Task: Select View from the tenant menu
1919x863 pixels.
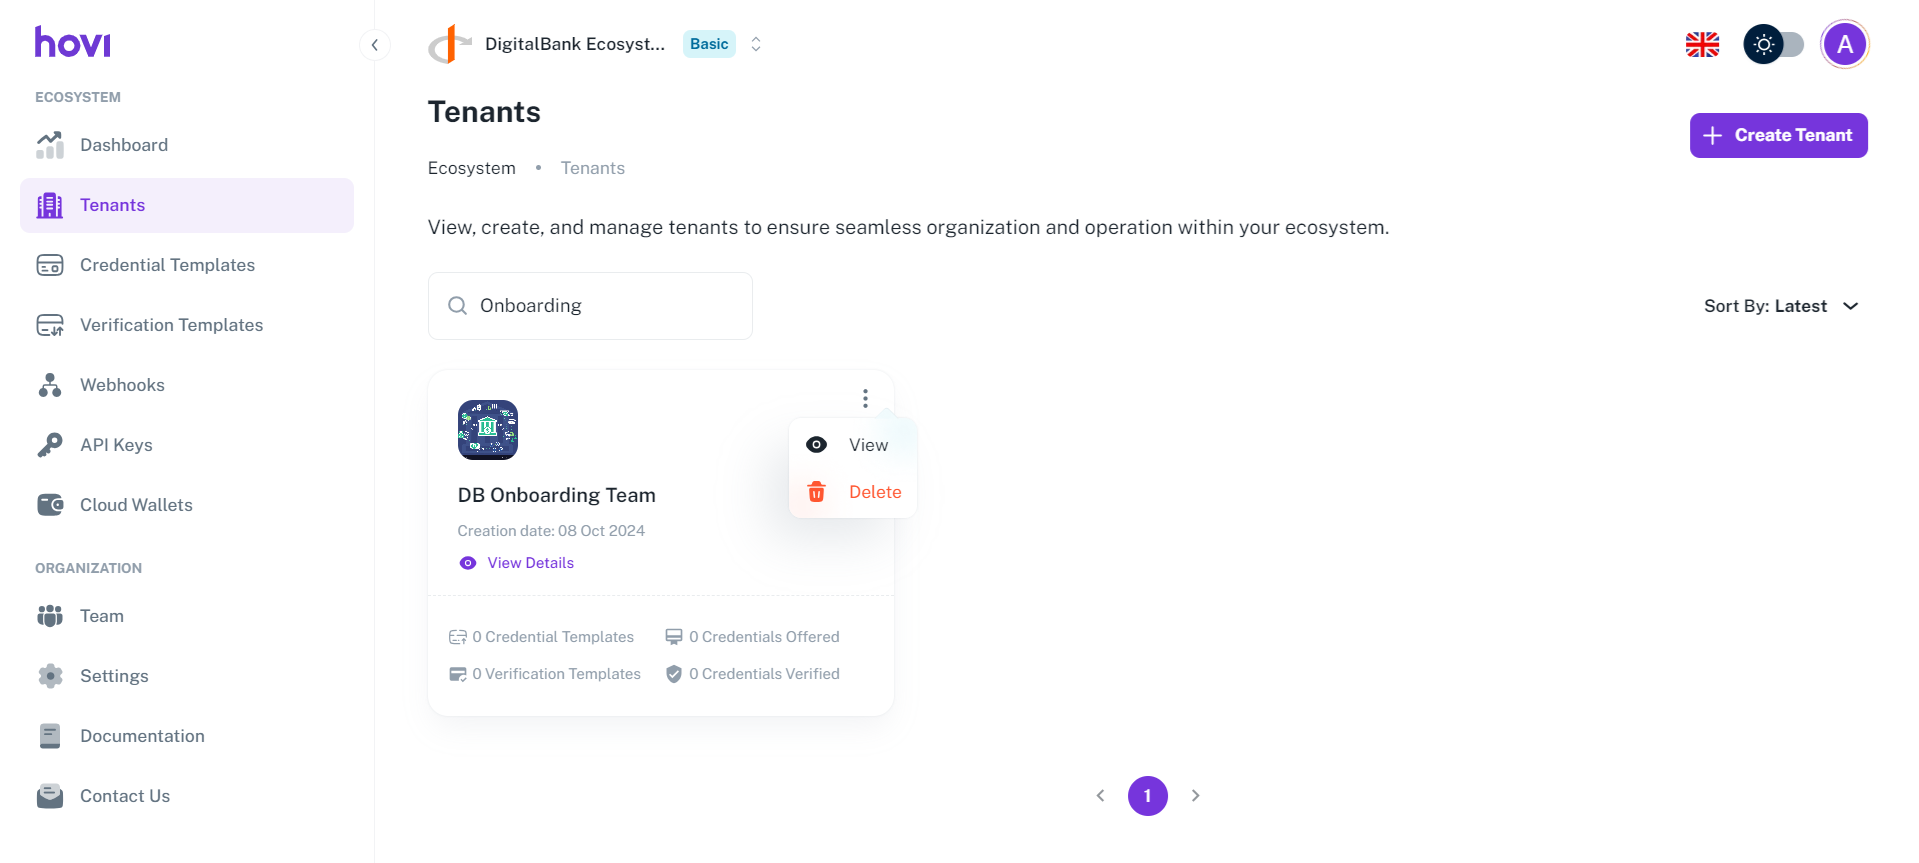Action: 867,445
